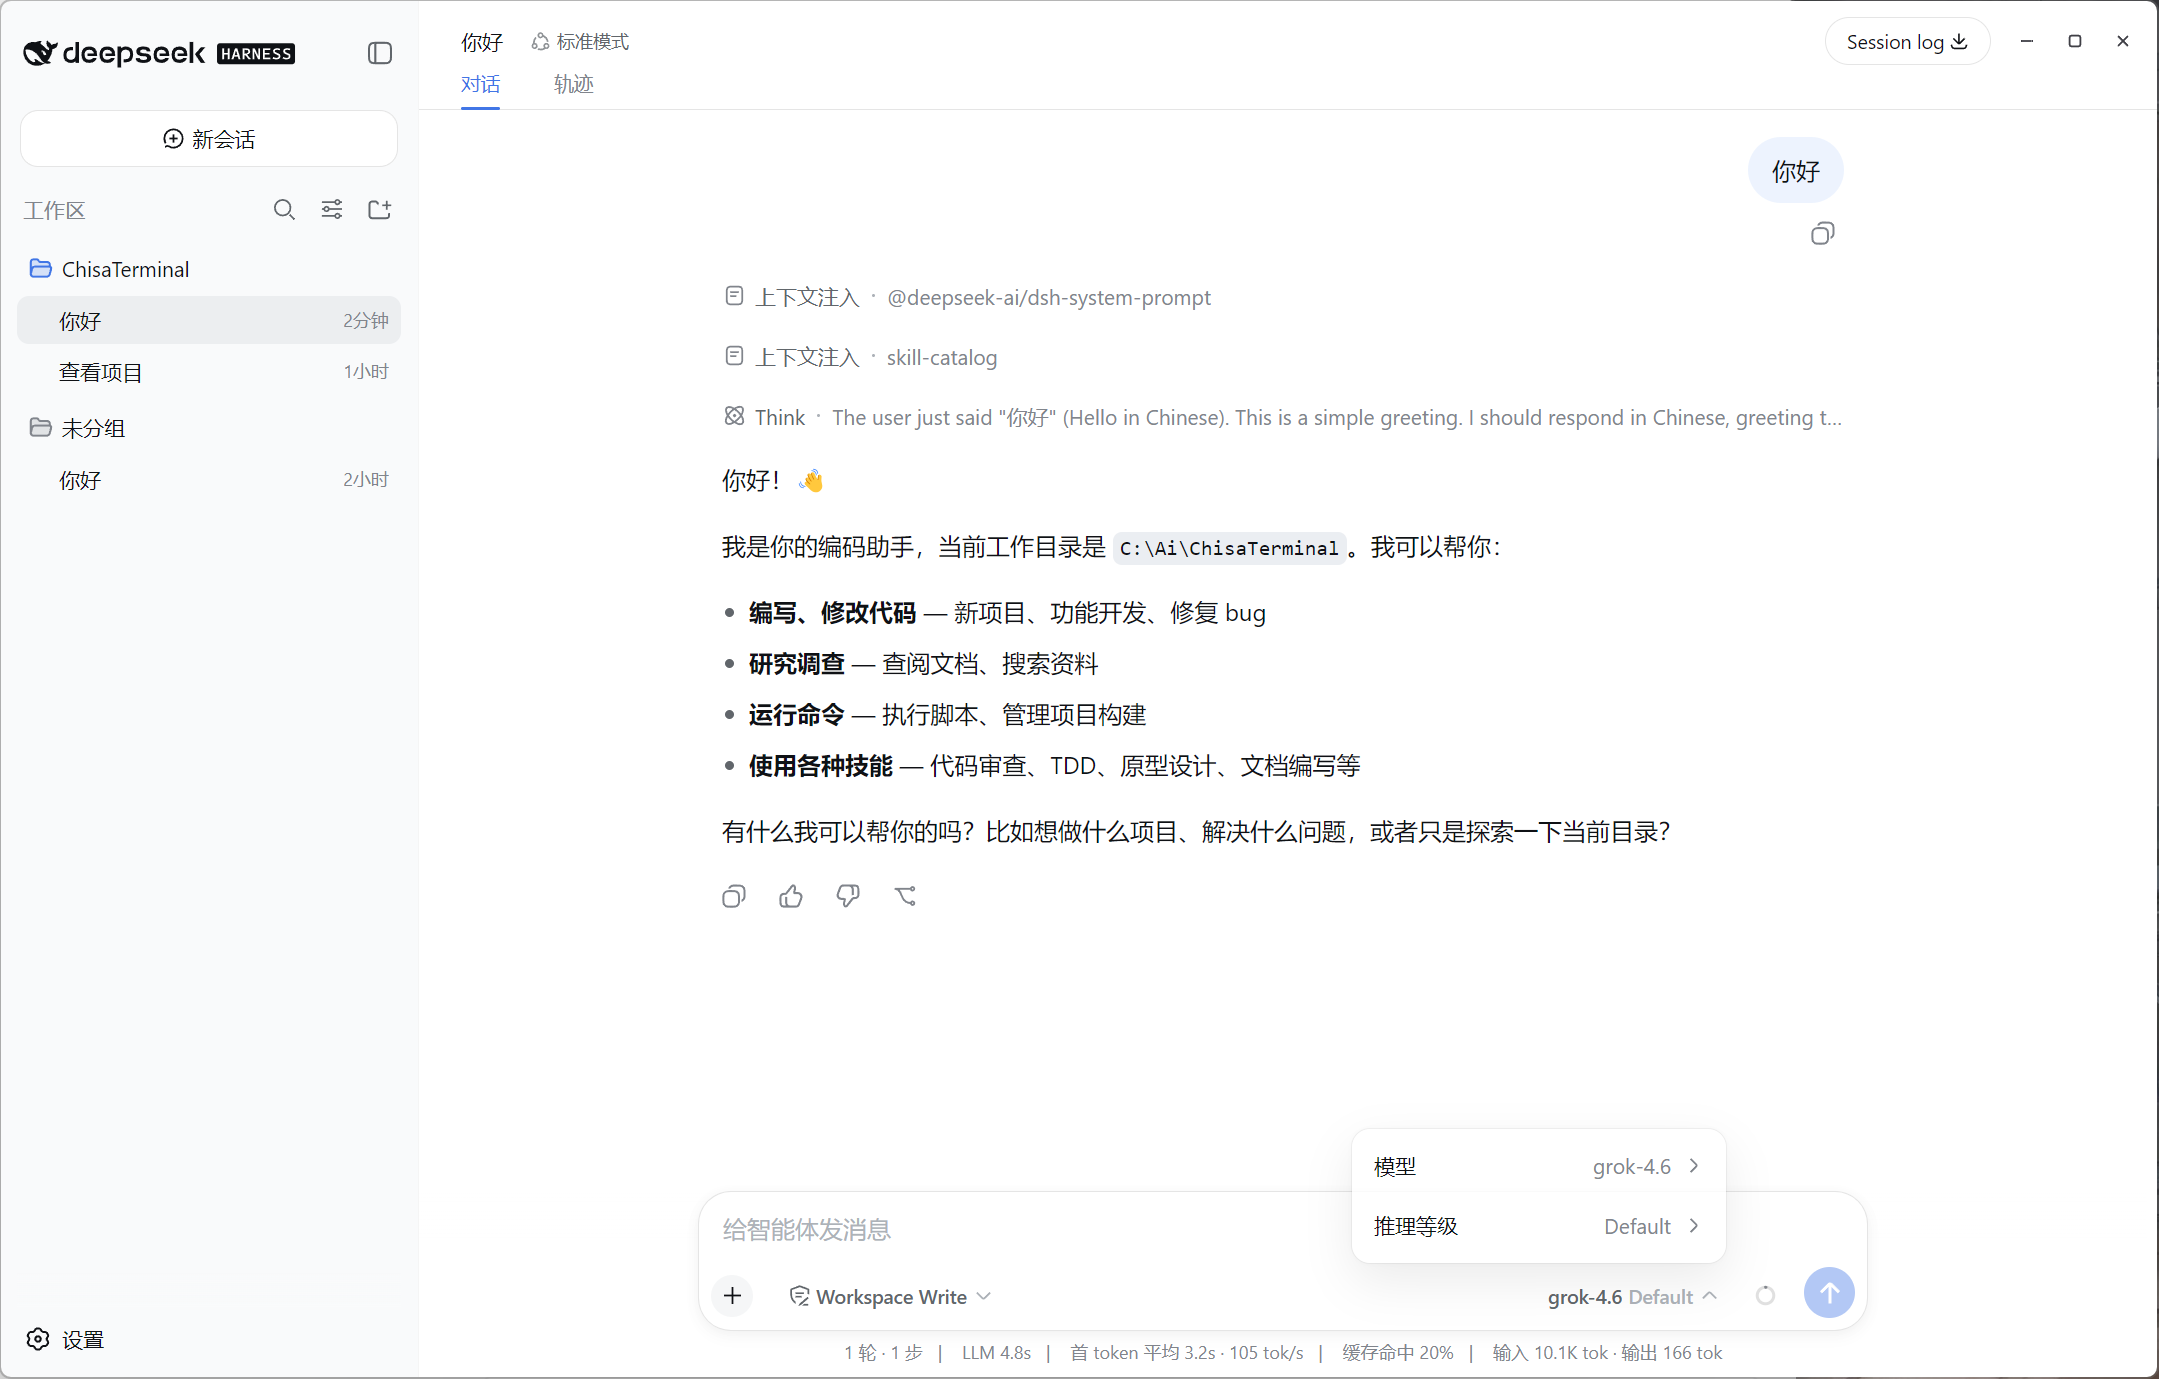
Task: Click the 输入 10.1K tok status entry
Action: point(1550,1352)
